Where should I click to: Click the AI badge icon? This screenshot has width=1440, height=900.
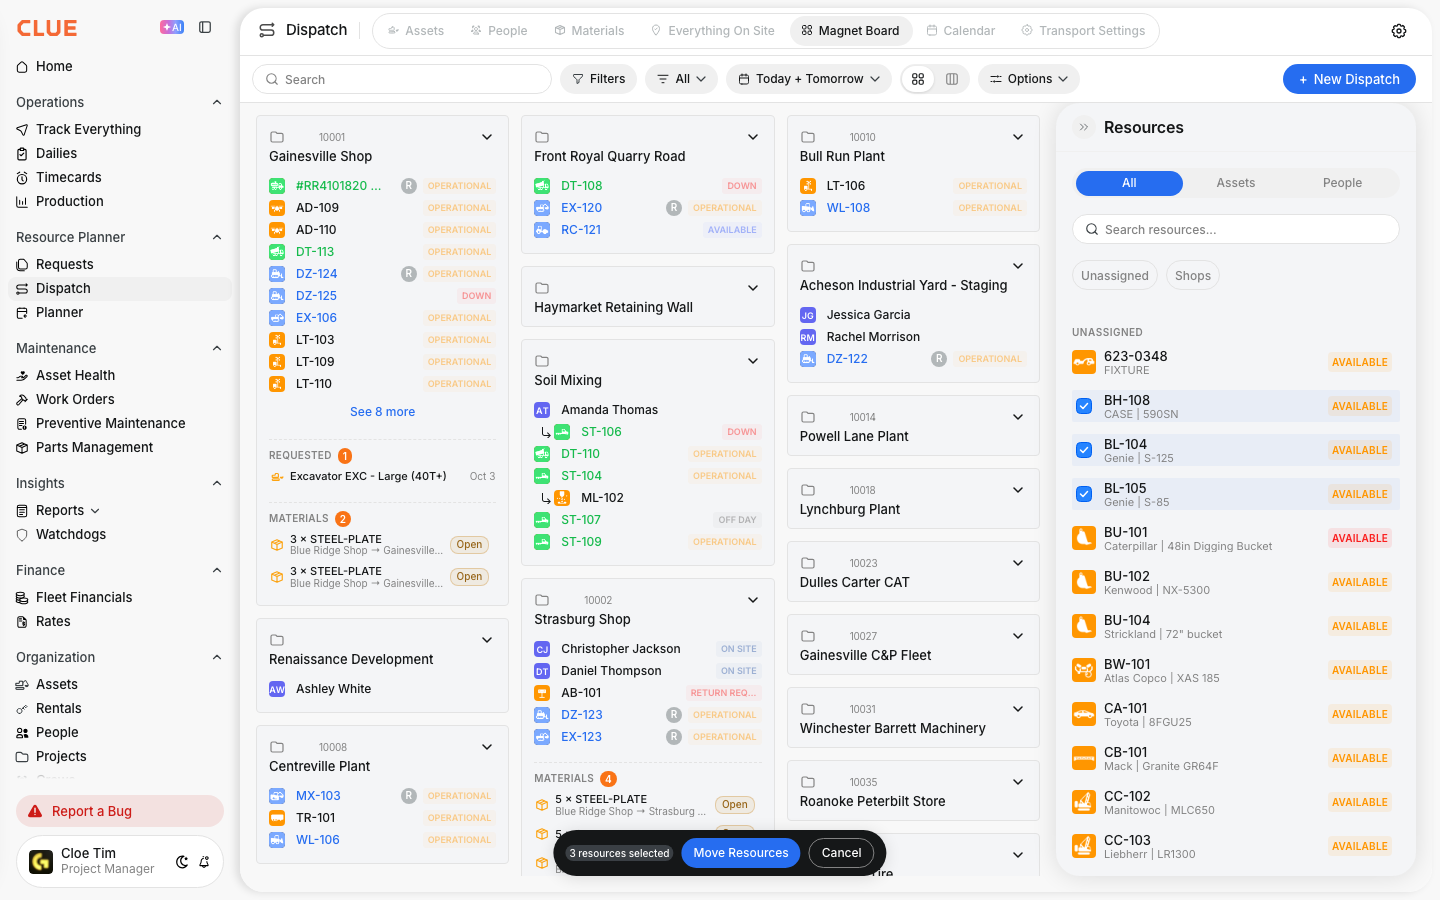(x=172, y=27)
